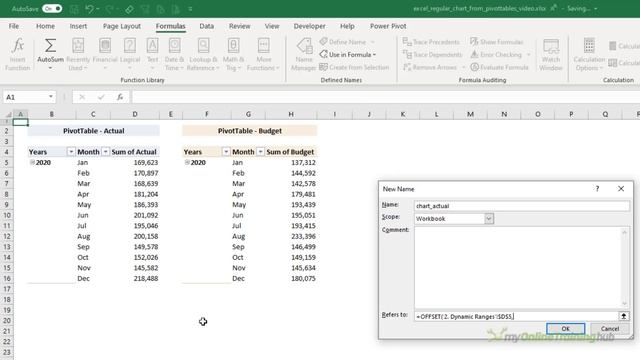Open Text functions menu
Image resolution: width=640 pixels, height=360 pixels.
(x=152, y=54)
